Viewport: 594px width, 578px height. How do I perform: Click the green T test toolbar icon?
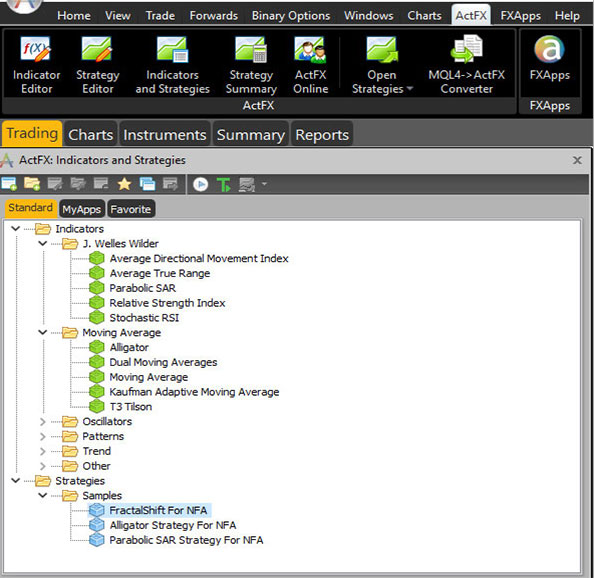[224, 185]
